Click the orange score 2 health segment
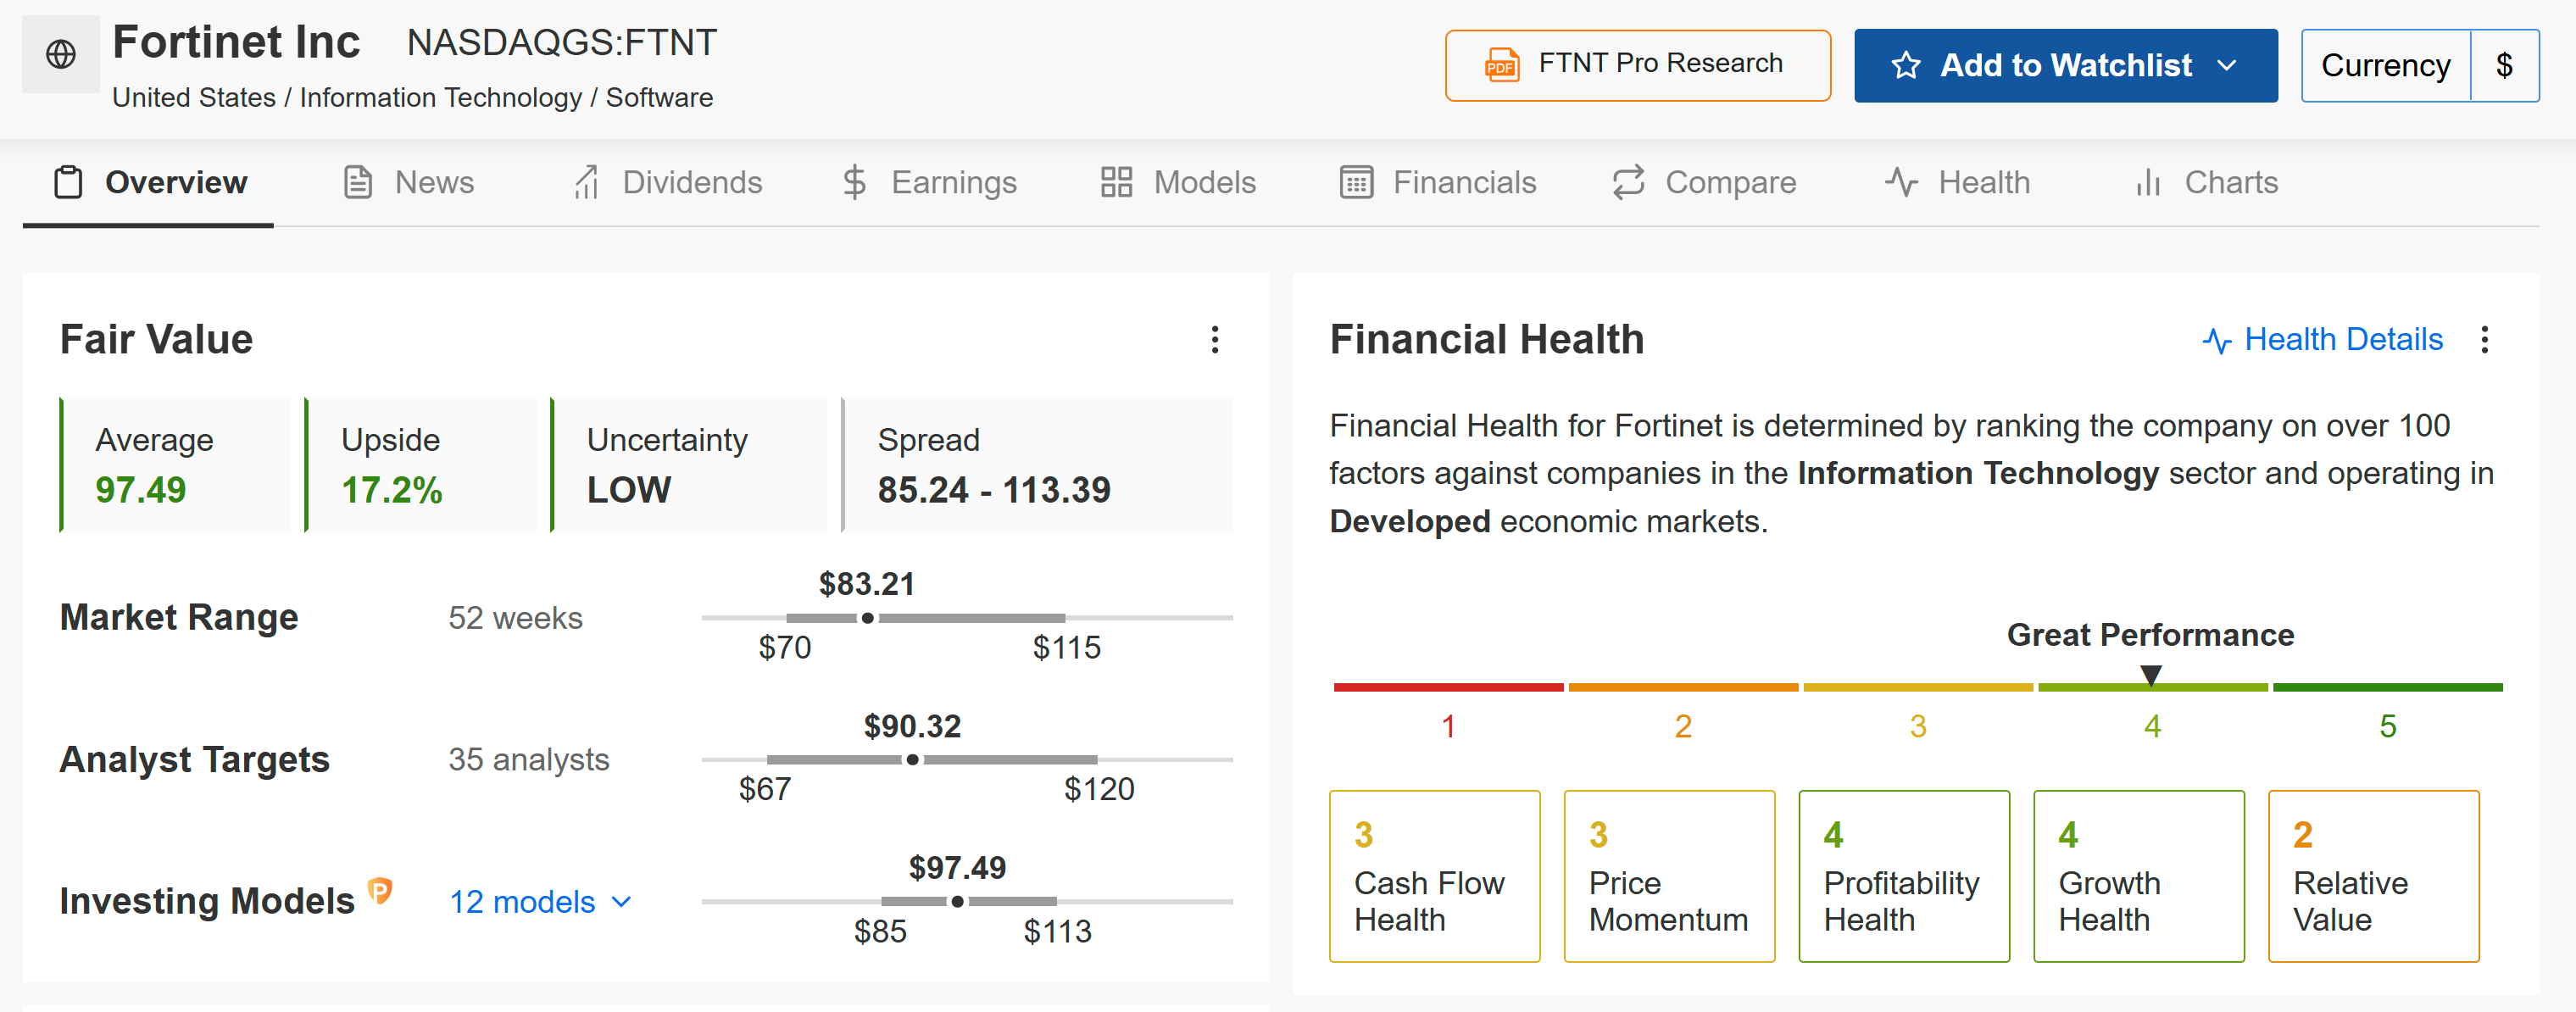Viewport: 2576px width, 1012px height. pos(1683,688)
